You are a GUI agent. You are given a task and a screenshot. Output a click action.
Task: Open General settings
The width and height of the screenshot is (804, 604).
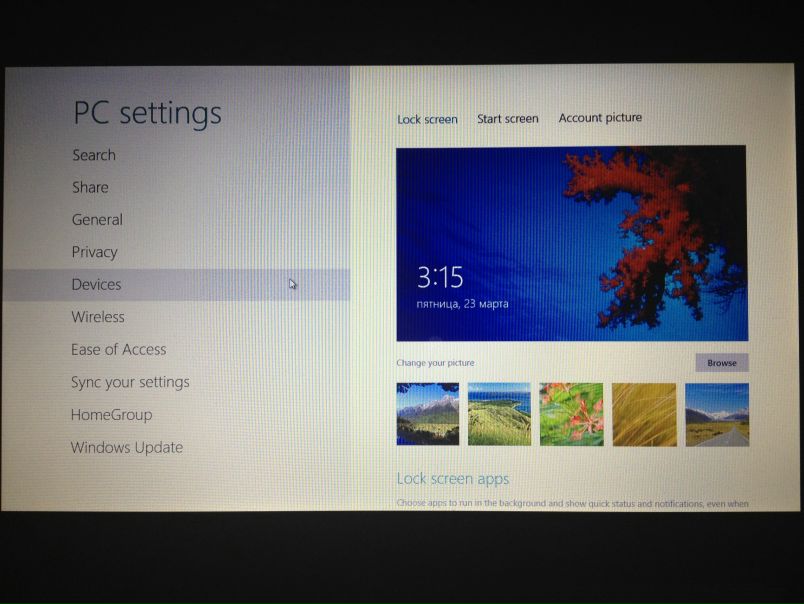click(x=97, y=220)
